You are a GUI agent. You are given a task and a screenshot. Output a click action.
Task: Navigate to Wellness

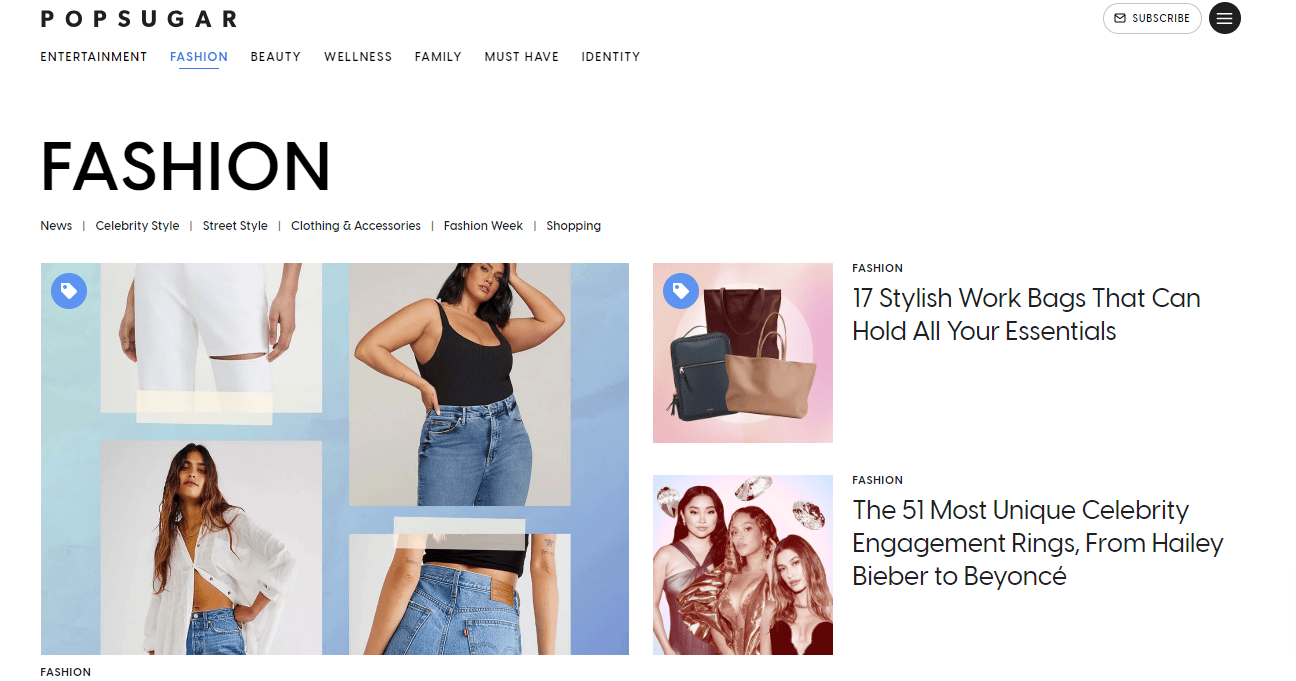coord(358,57)
